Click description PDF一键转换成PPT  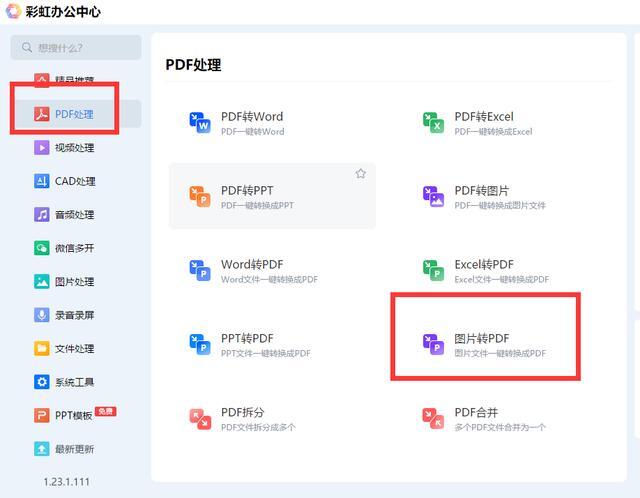tap(257, 205)
